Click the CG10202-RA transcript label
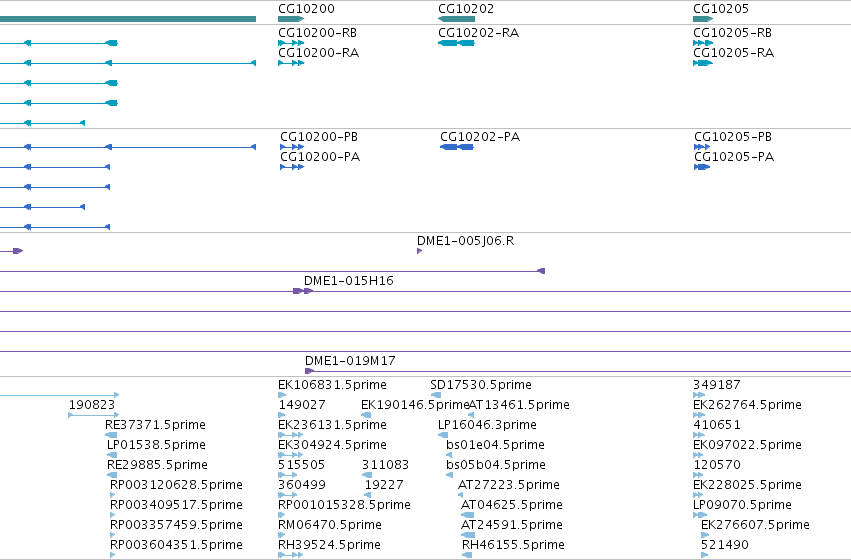This screenshot has height=560, width=851. click(478, 33)
